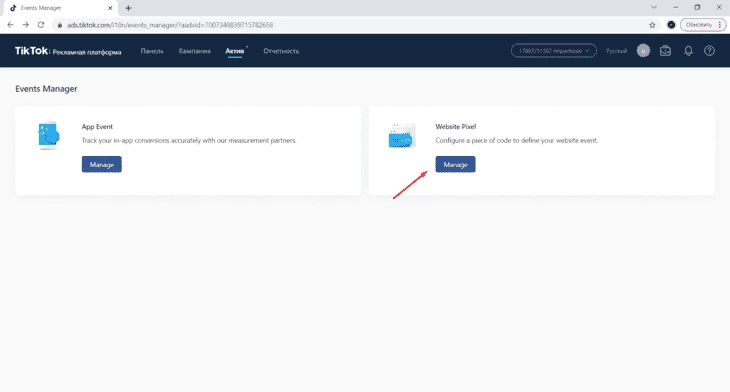
Task: Reload the page in browser
Action: tap(41, 25)
